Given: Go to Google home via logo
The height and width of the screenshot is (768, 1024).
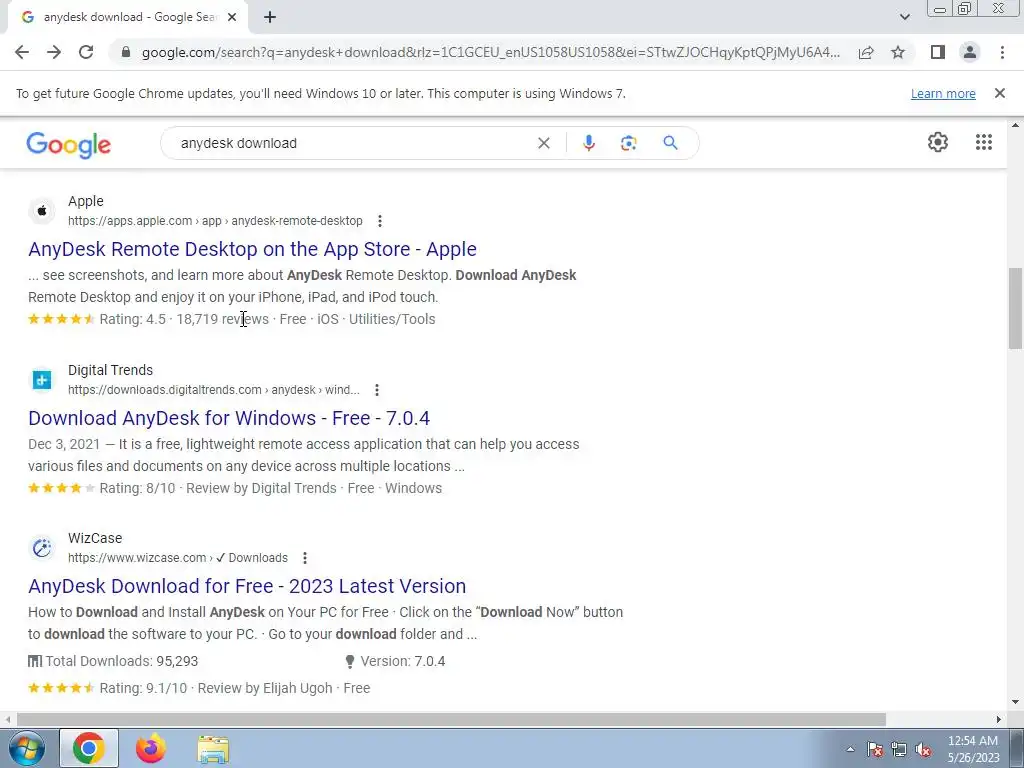Looking at the screenshot, I should 69,144.
